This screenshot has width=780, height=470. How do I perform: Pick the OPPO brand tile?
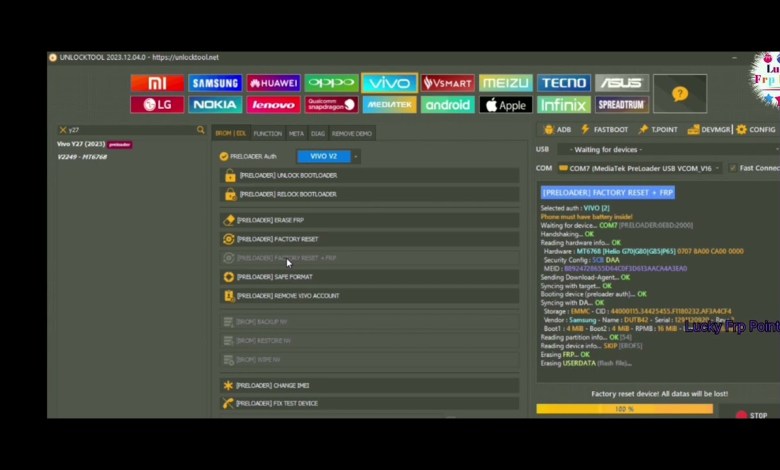(x=331, y=83)
